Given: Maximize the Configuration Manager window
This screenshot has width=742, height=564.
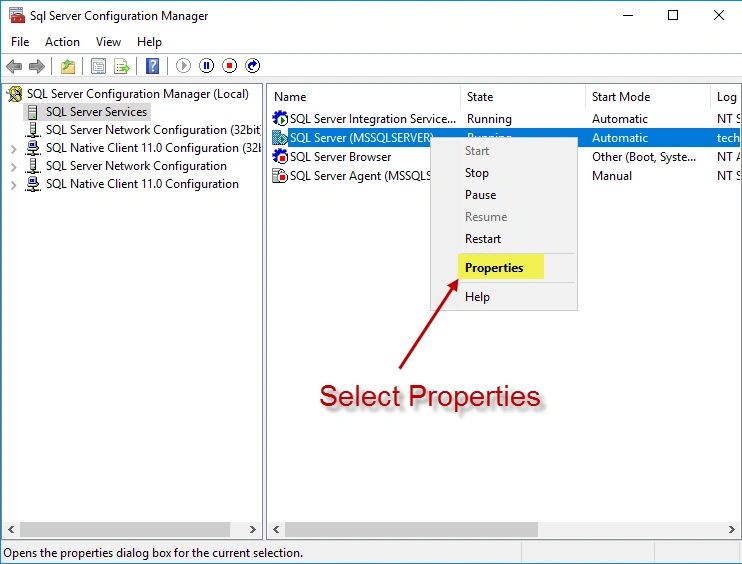Looking at the screenshot, I should click(672, 15).
